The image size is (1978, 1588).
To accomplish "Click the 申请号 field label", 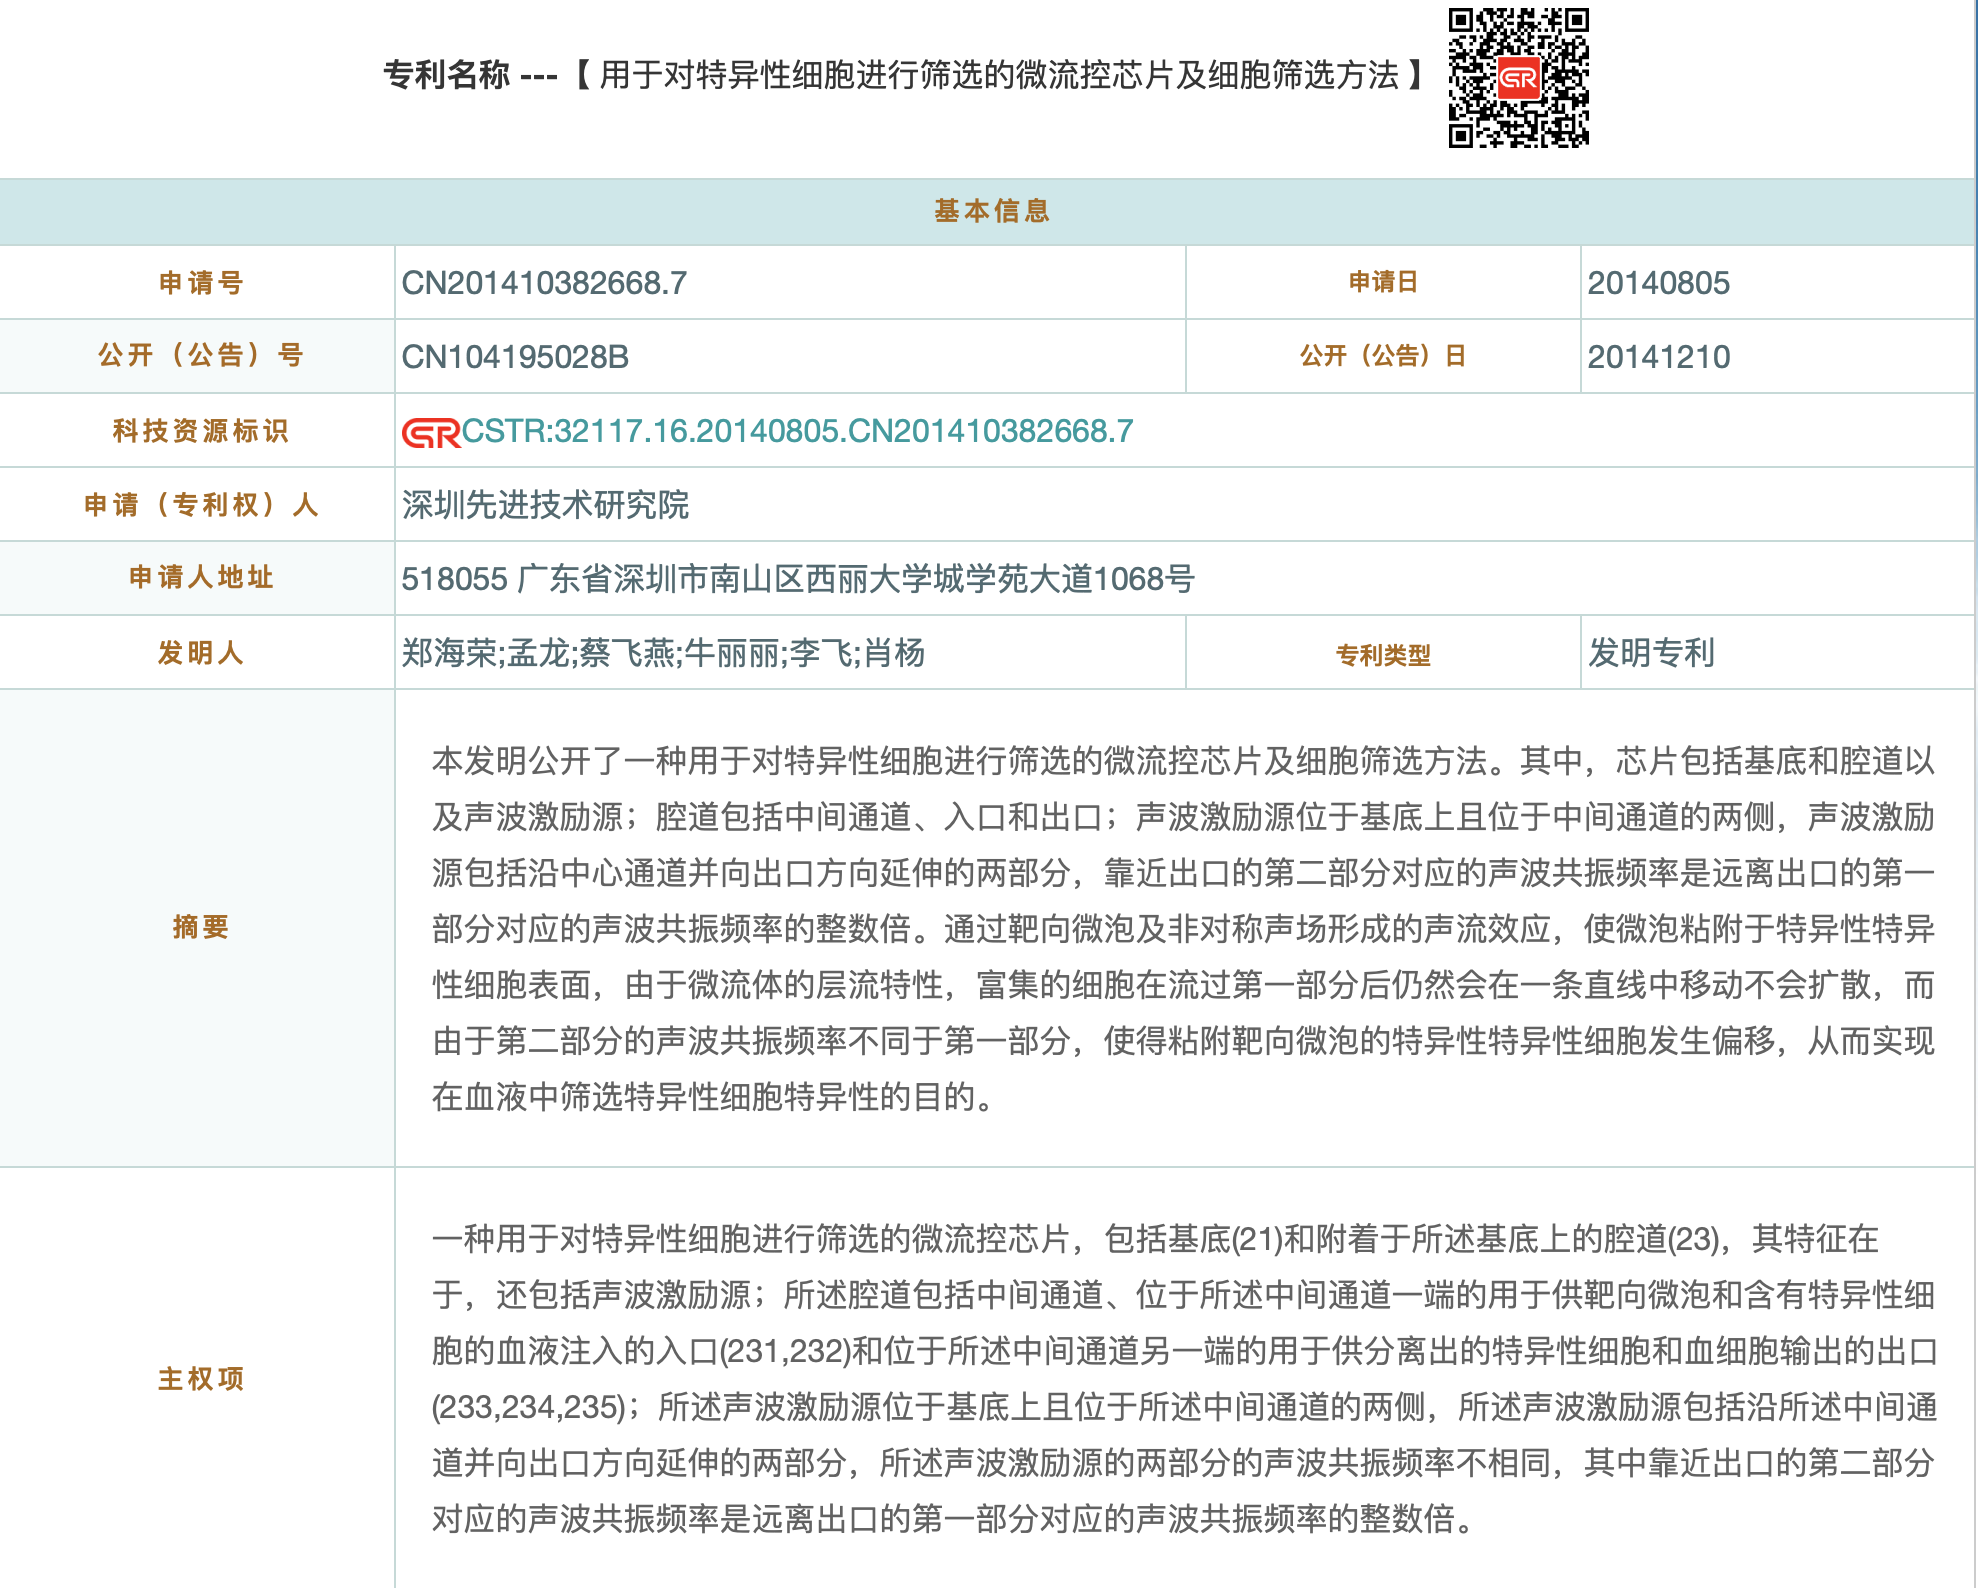I will tap(200, 283).
